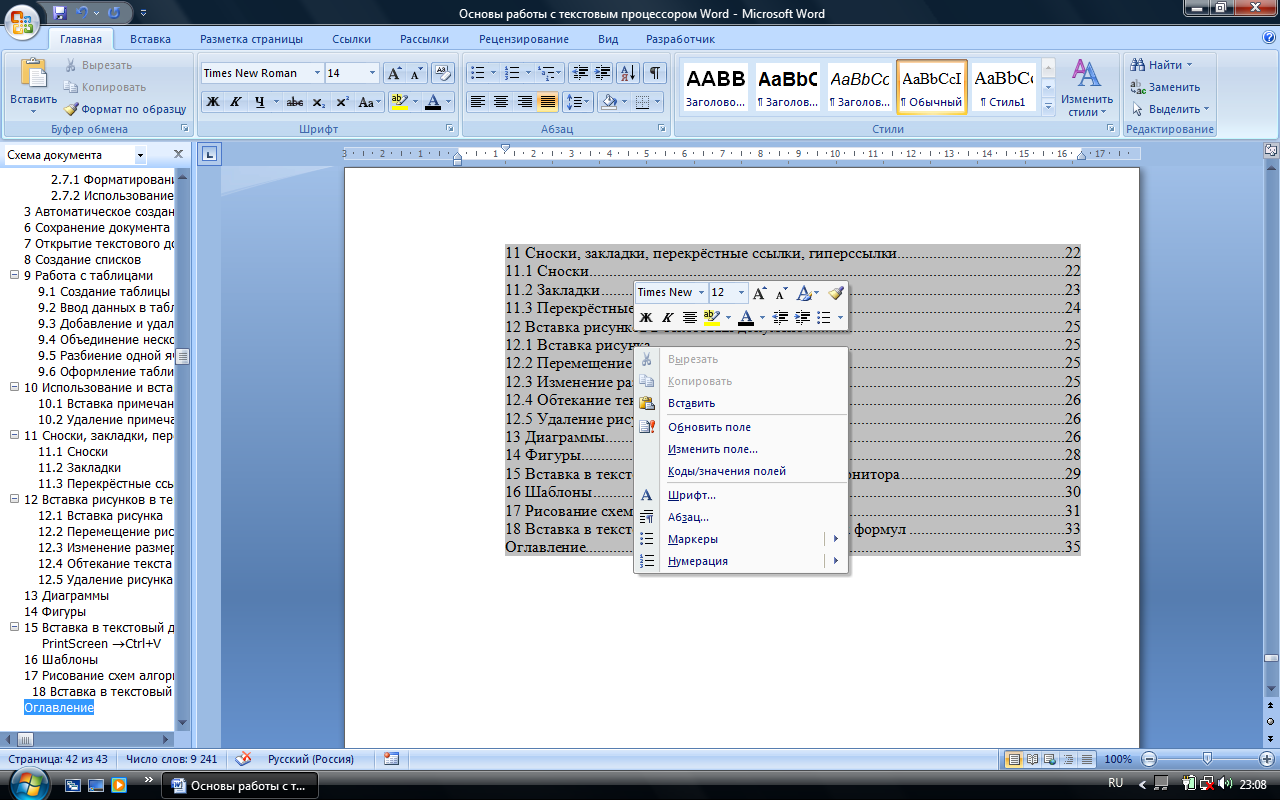This screenshot has width=1280, height=800.
Task: Grow font size in ribbon
Action: tap(395, 73)
